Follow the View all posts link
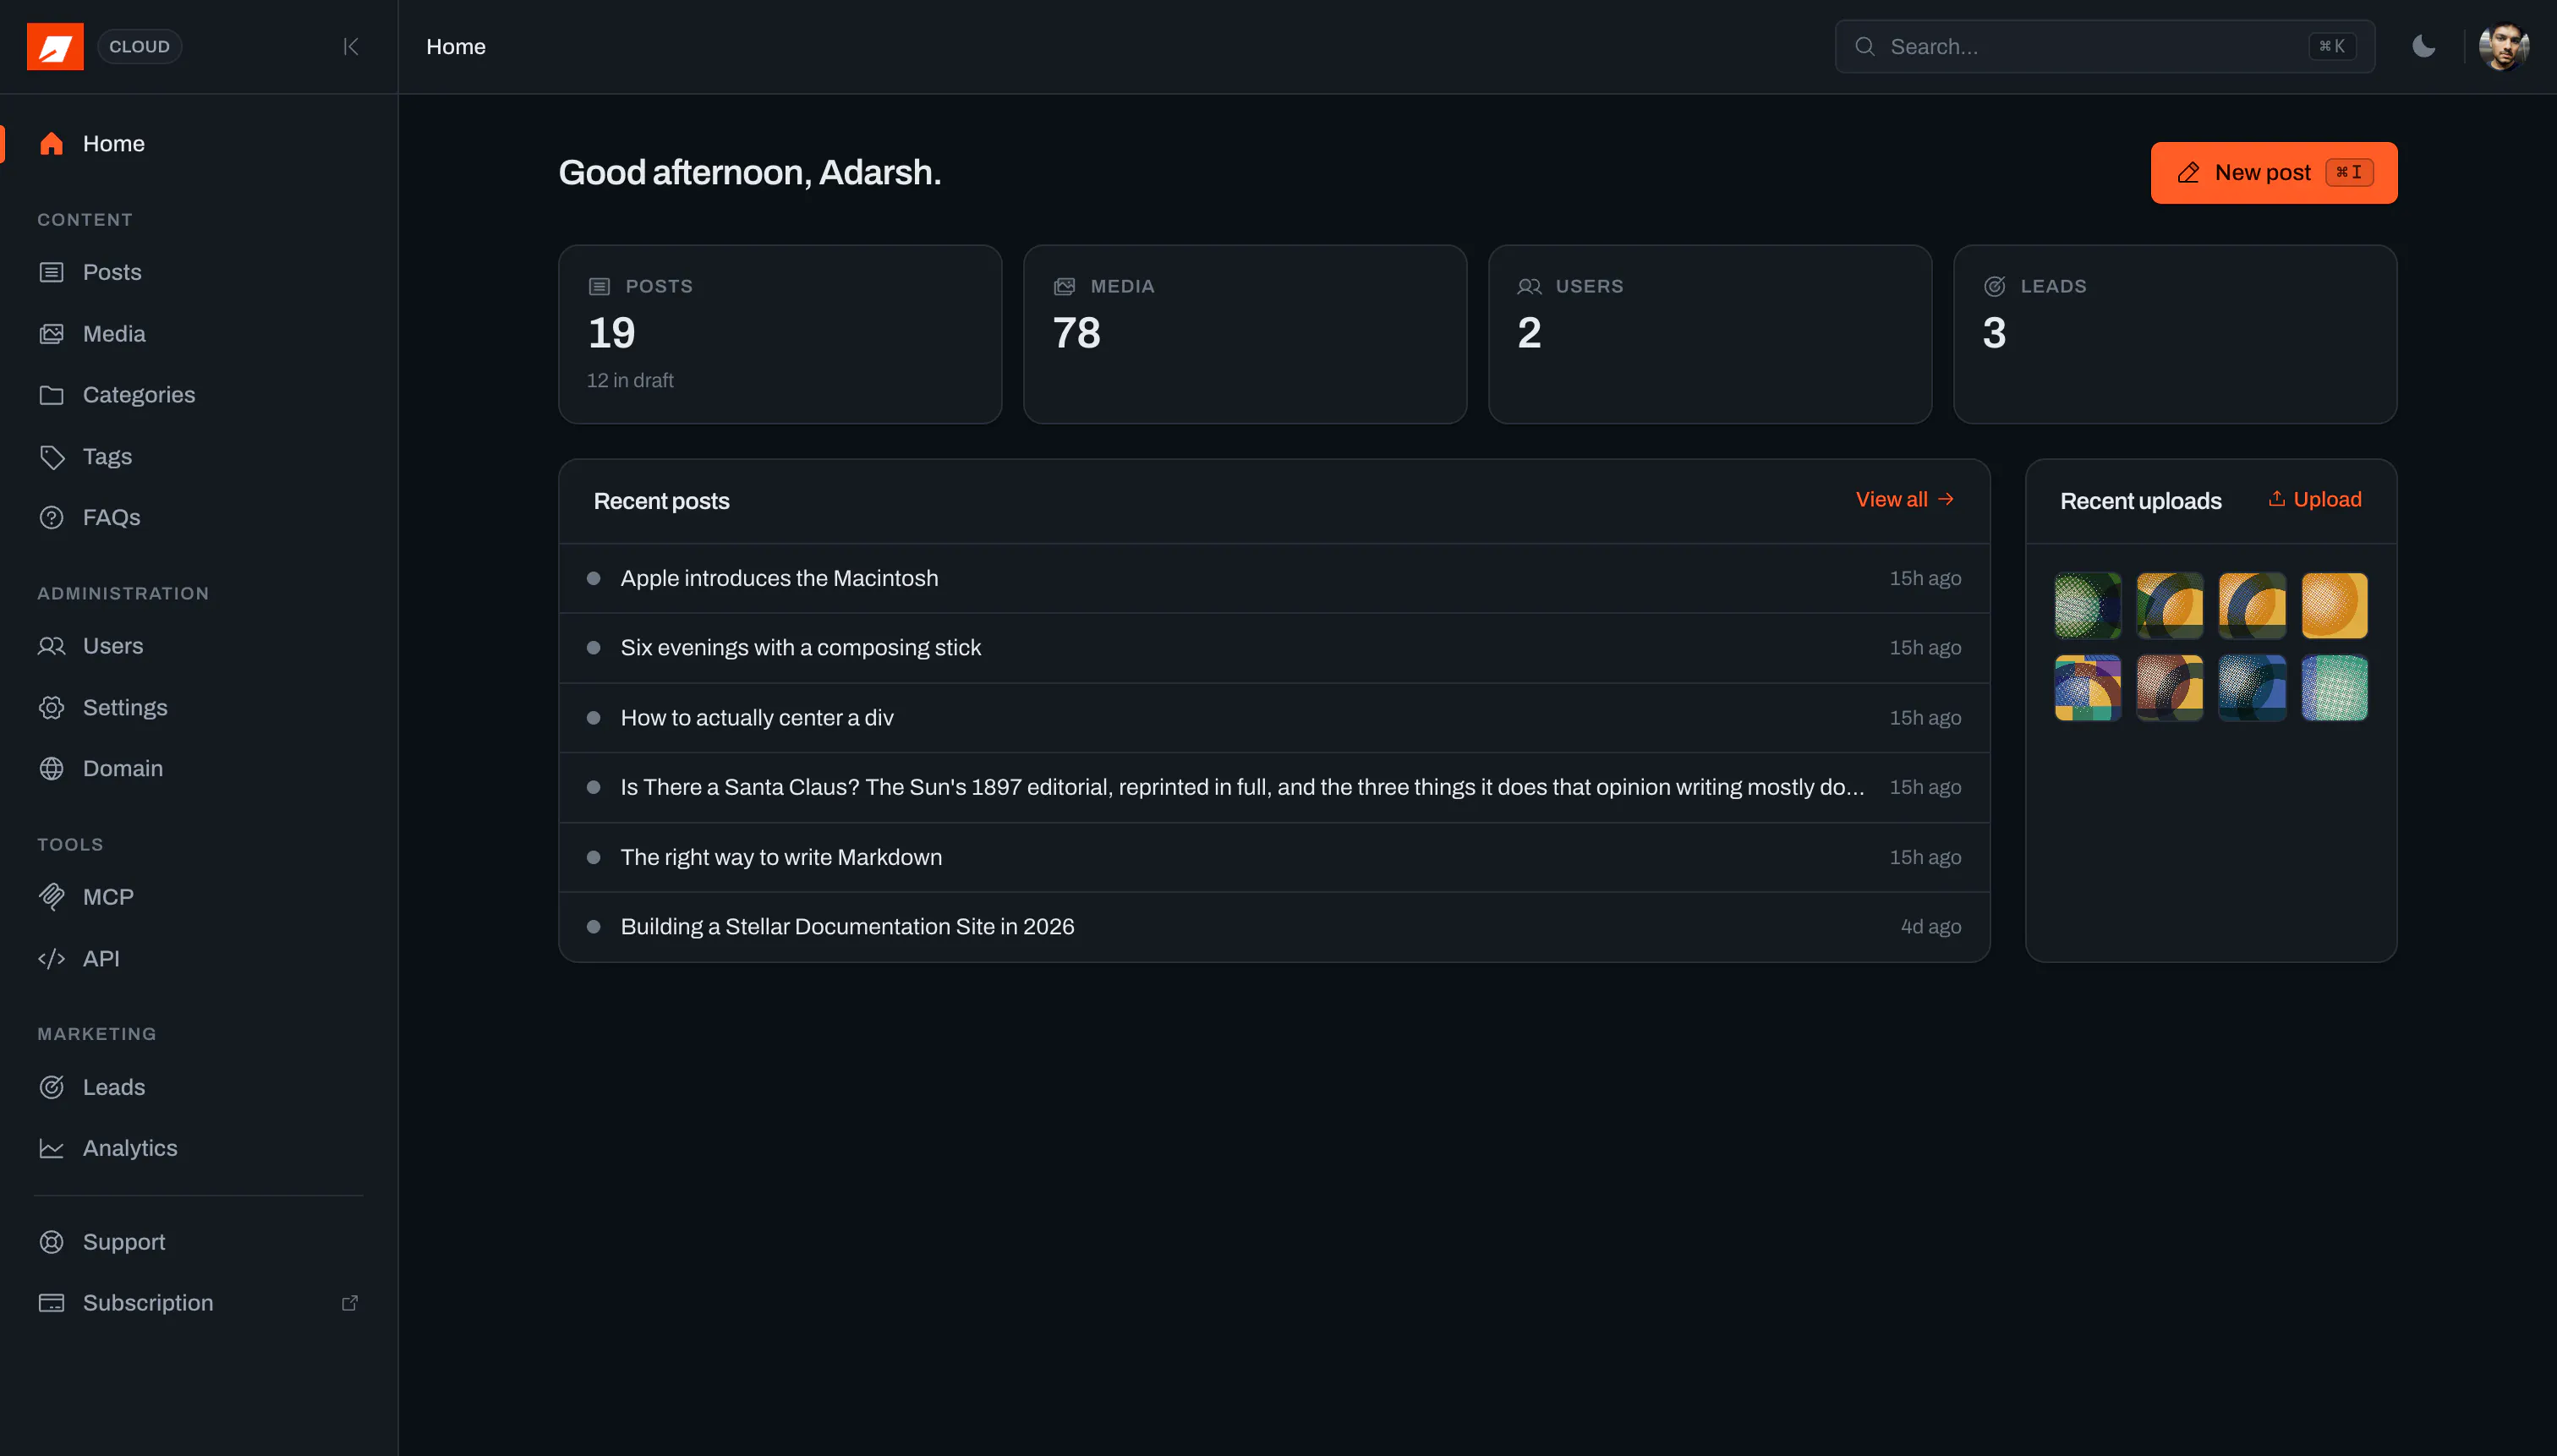 point(1904,500)
